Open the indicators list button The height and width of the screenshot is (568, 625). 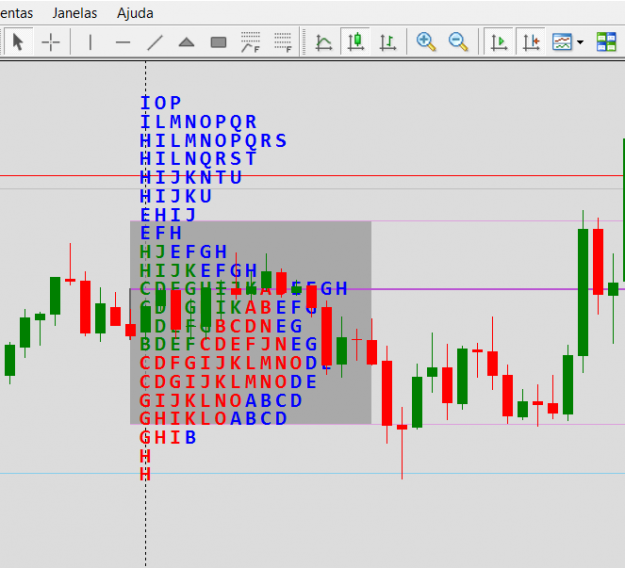562,42
